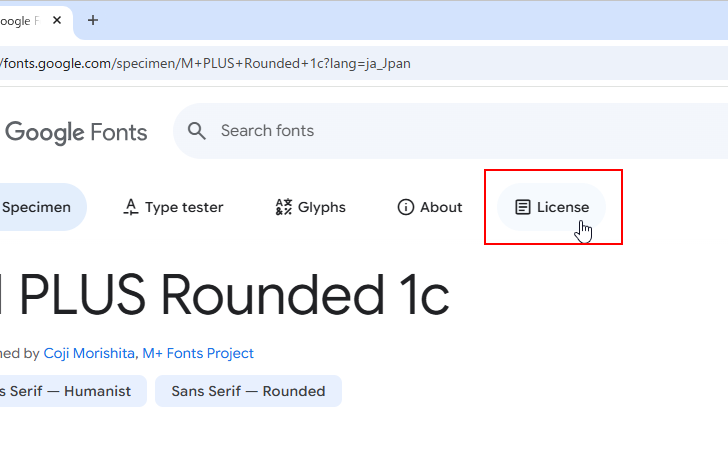Go to the About tab label
Viewport: 728px width, 460px height.
[441, 207]
